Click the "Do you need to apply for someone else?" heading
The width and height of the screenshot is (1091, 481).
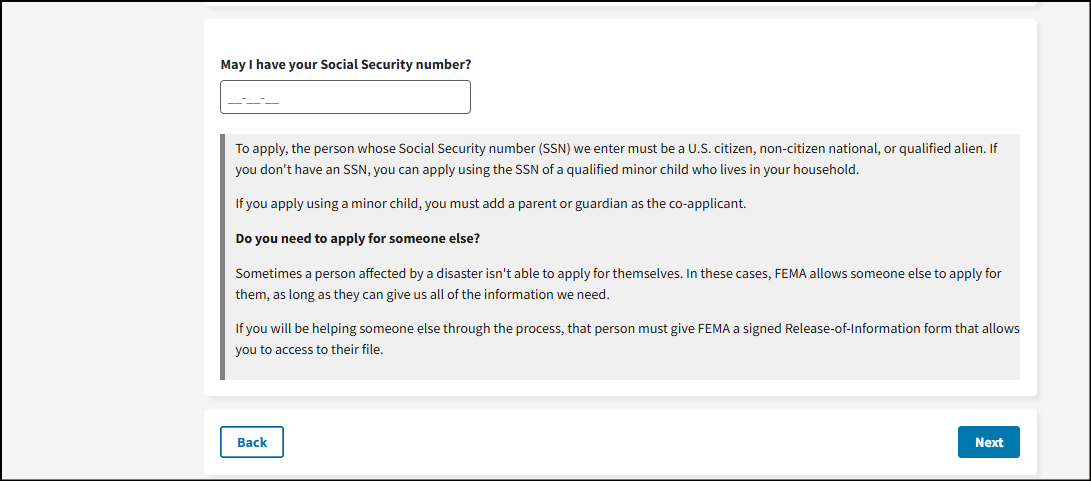tap(356, 239)
